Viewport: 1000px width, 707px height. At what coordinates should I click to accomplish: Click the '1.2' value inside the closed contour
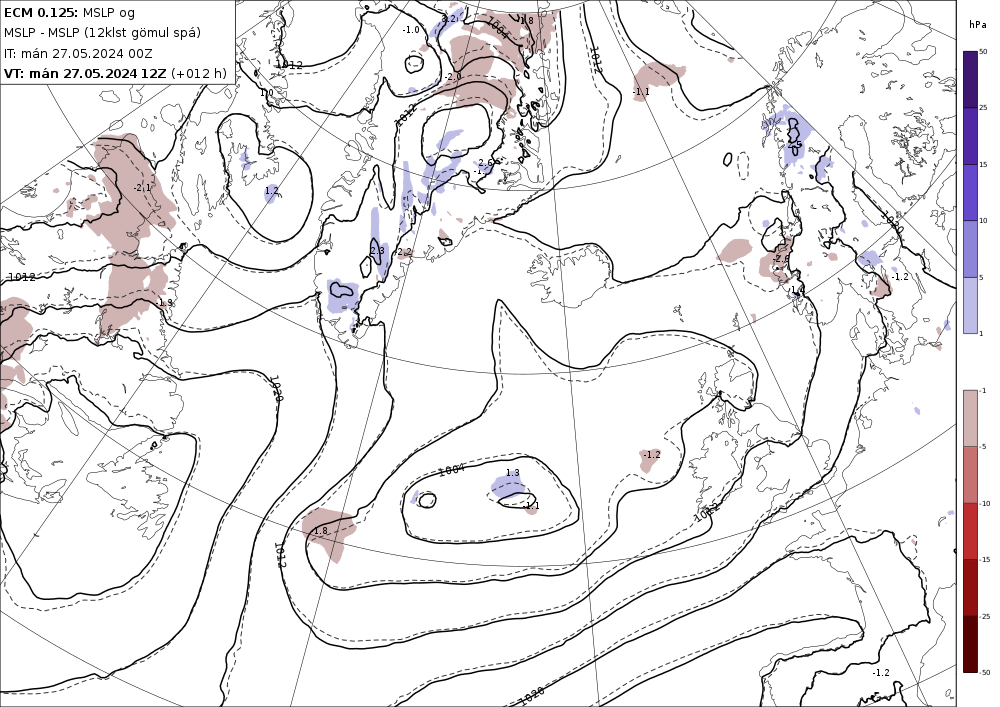[272, 191]
